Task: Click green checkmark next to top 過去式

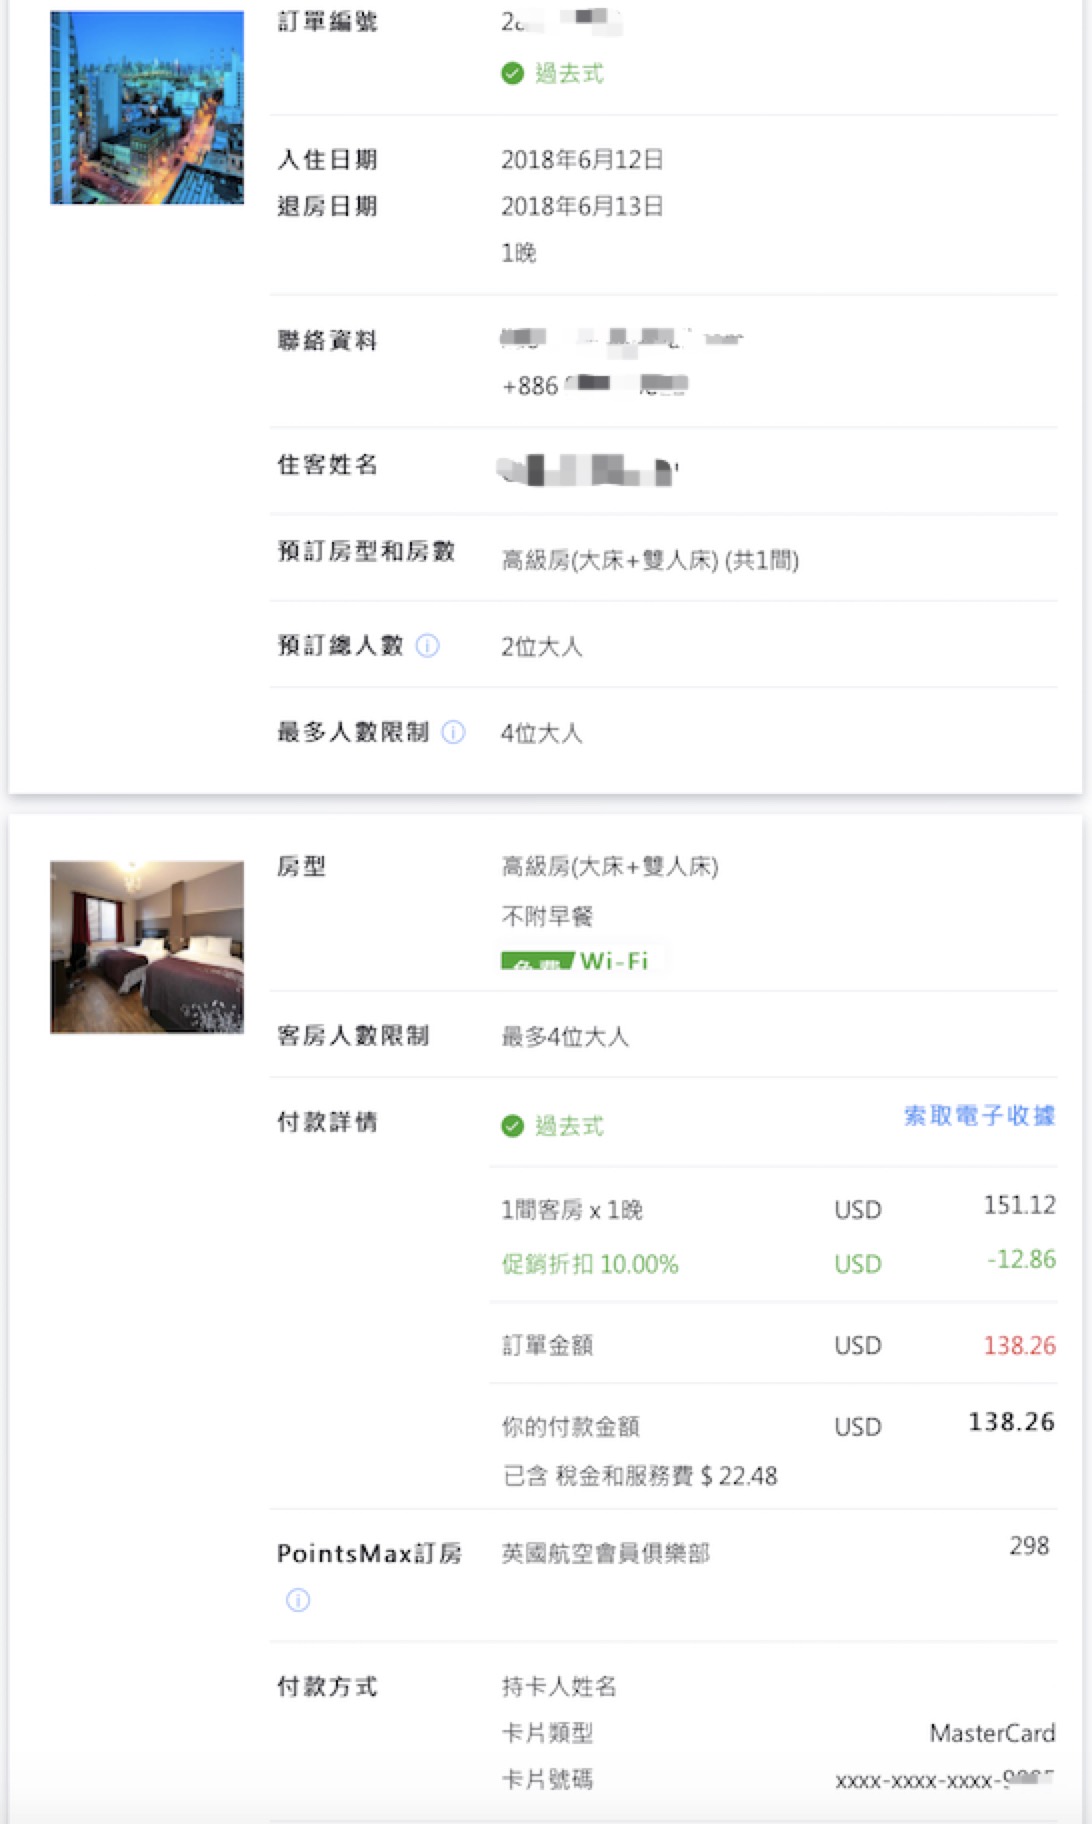Action: click(512, 73)
